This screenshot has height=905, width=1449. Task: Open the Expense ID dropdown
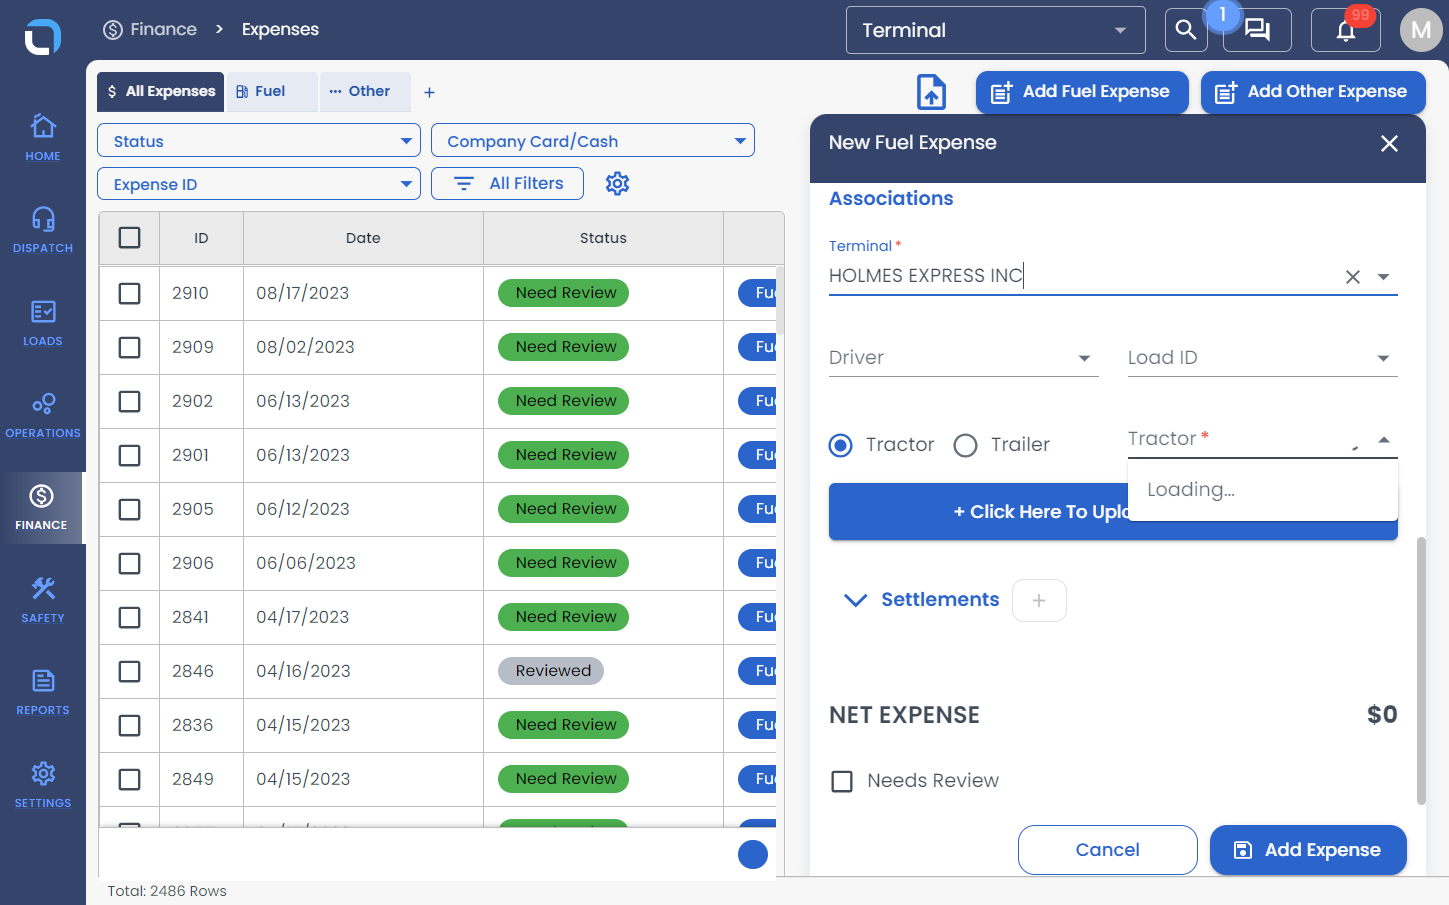click(259, 184)
